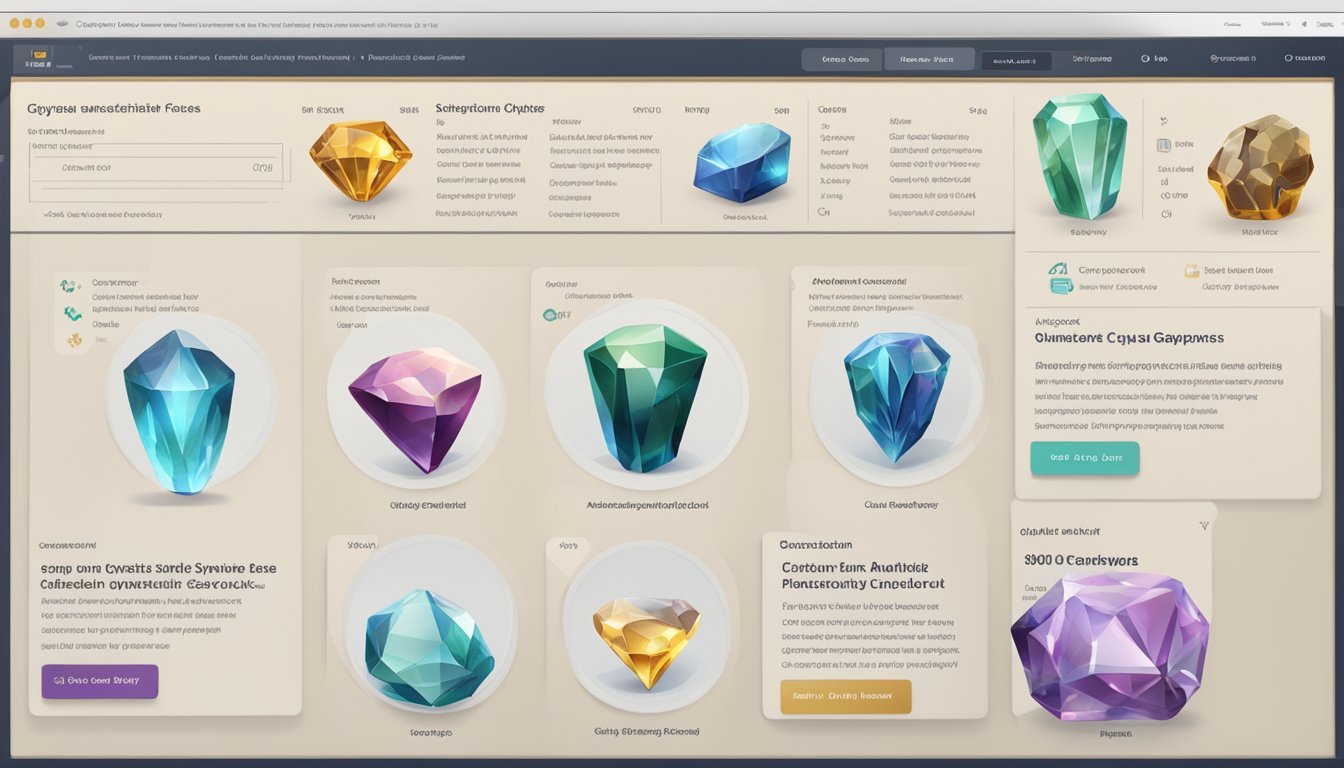
Task: Click the orange logo badge in the dark header
Action: pyautogui.click(x=39, y=56)
